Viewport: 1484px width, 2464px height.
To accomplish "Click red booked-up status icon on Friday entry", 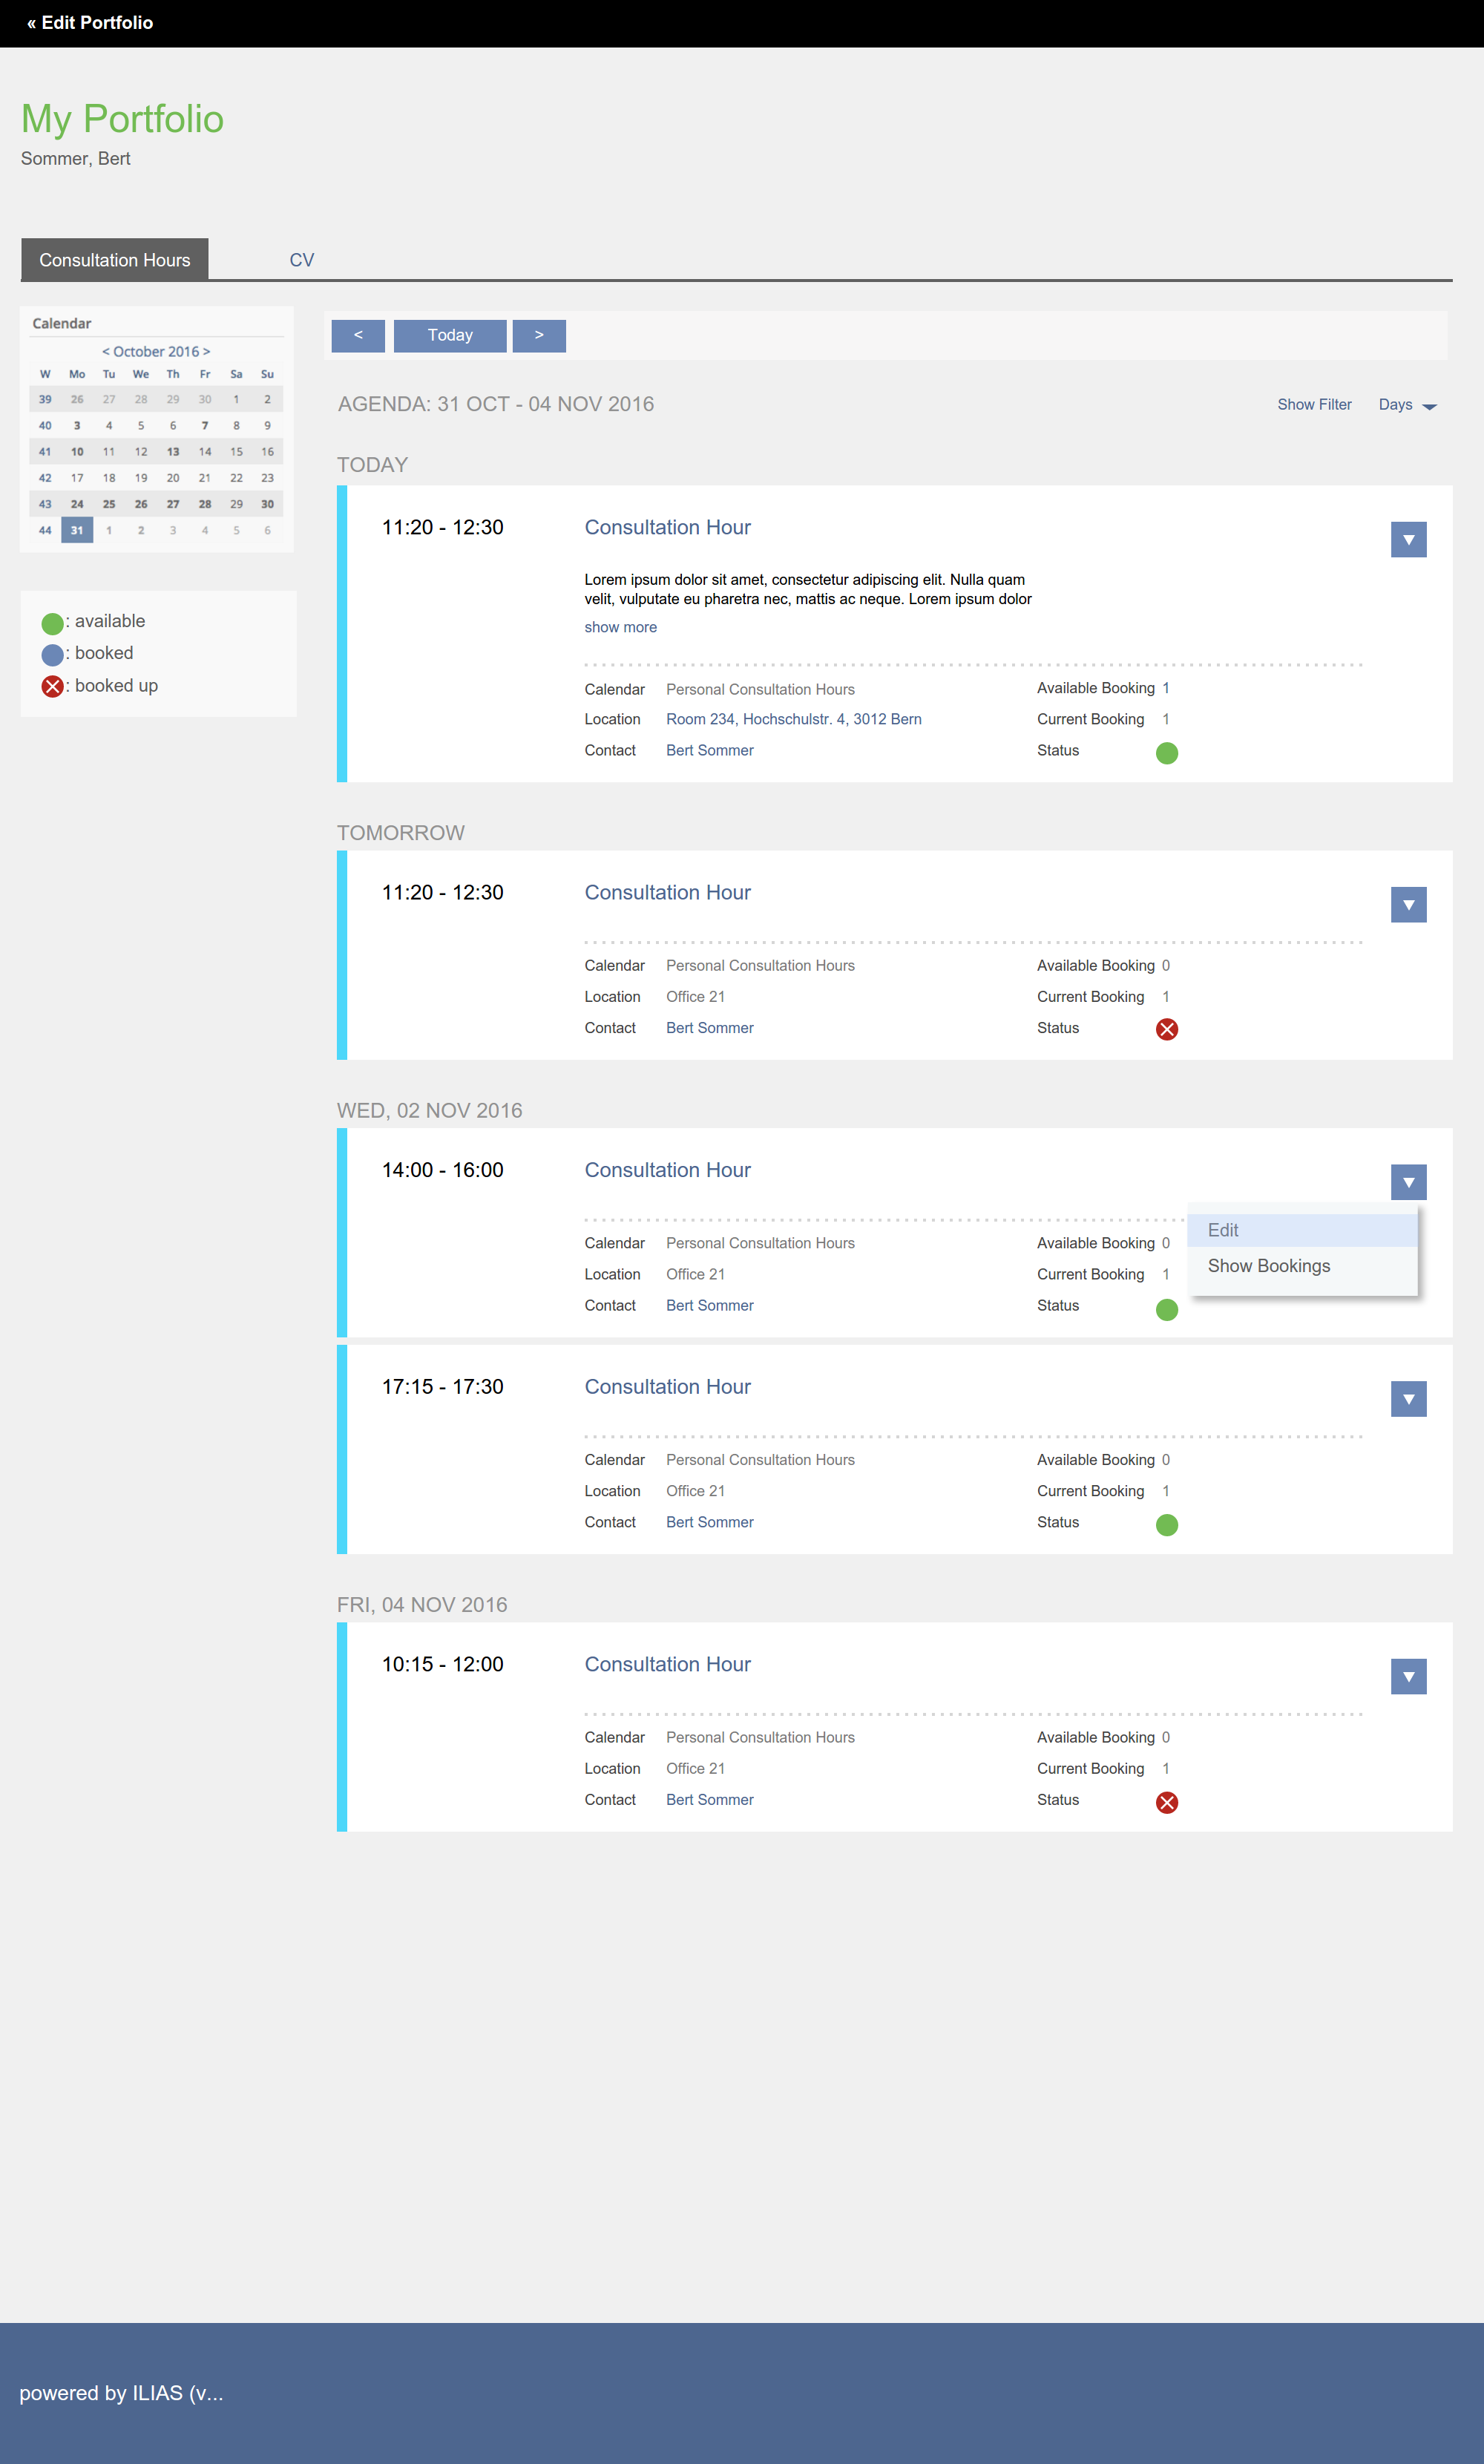I will pos(1166,1802).
